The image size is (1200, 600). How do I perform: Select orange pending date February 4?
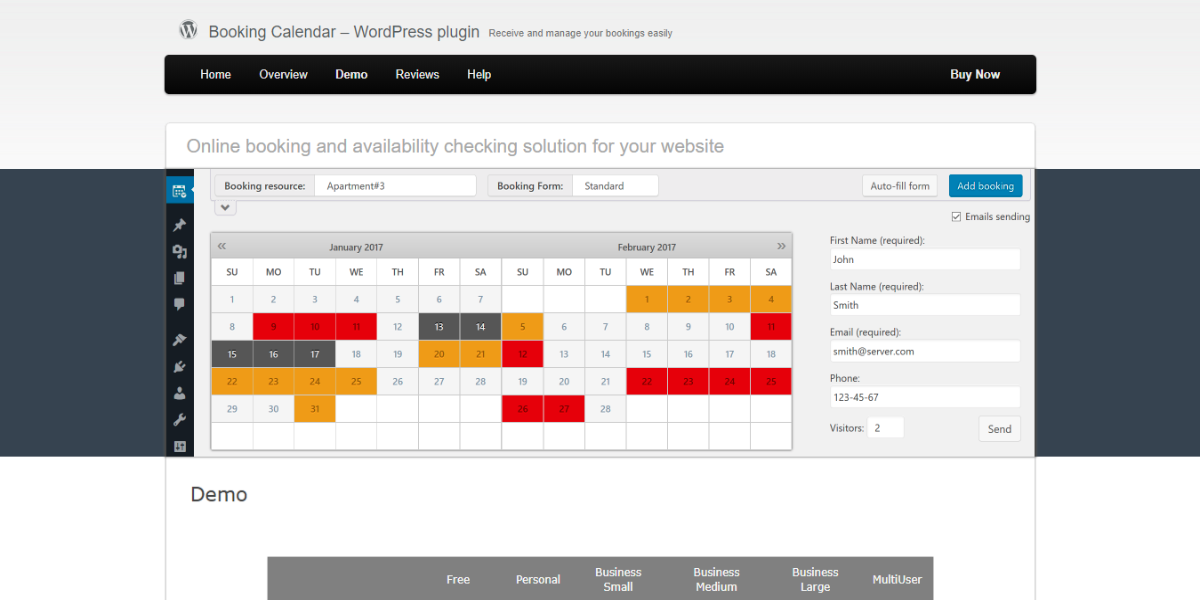coord(771,299)
